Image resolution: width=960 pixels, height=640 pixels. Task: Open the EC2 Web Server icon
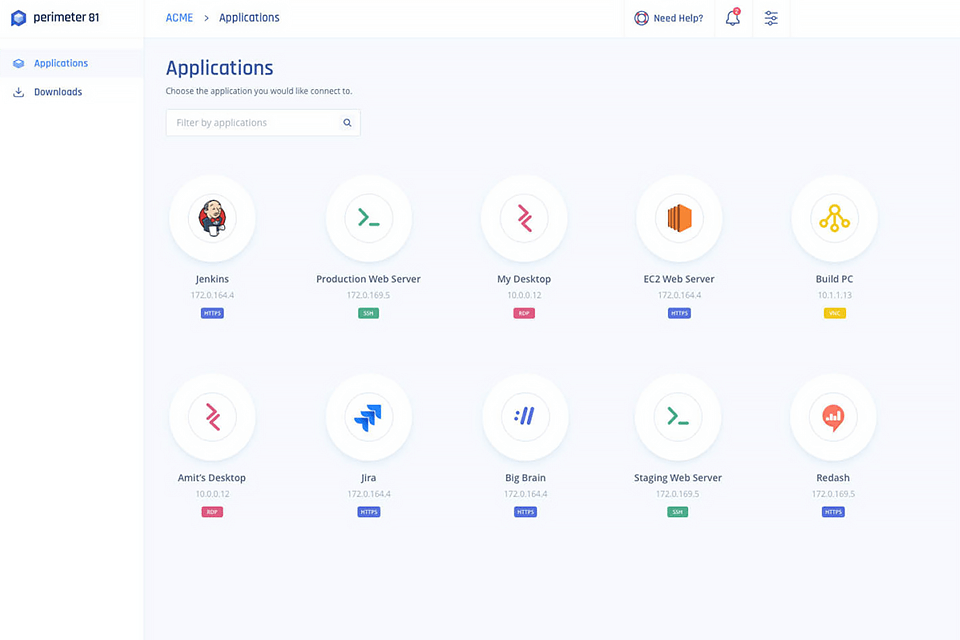(x=679, y=219)
